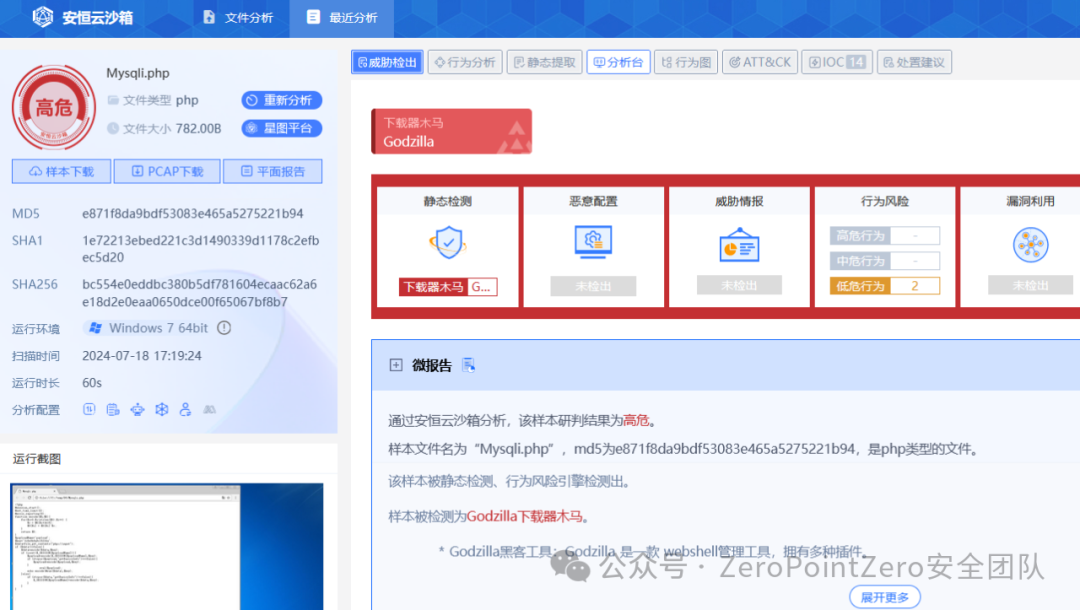Switch to the 行为分析 tab
The width and height of the screenshot is (1080, 610).
point(465,62)
